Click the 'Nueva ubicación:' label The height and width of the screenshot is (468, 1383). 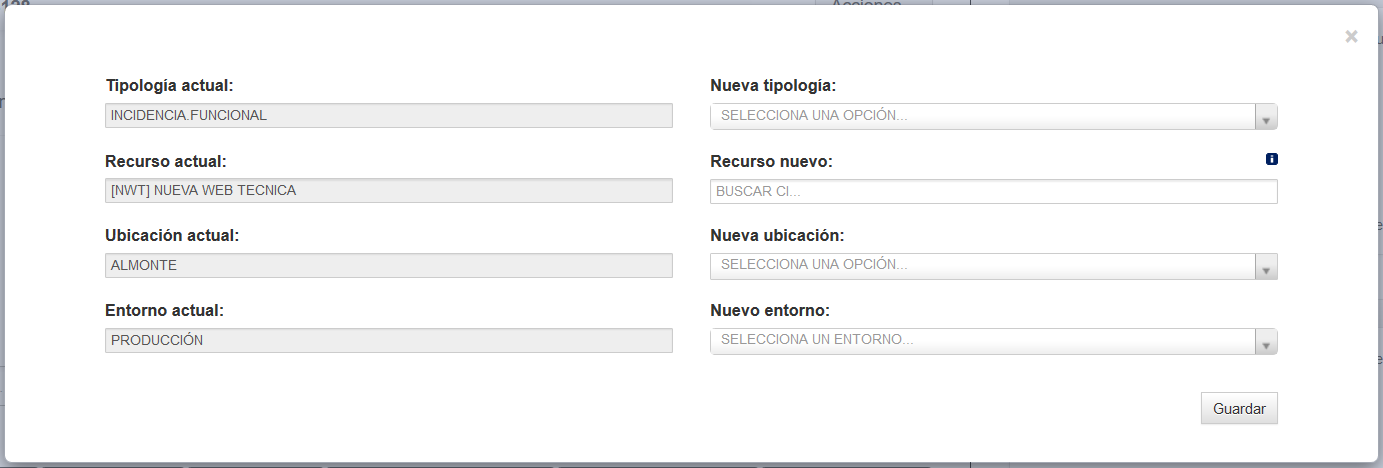777,236
